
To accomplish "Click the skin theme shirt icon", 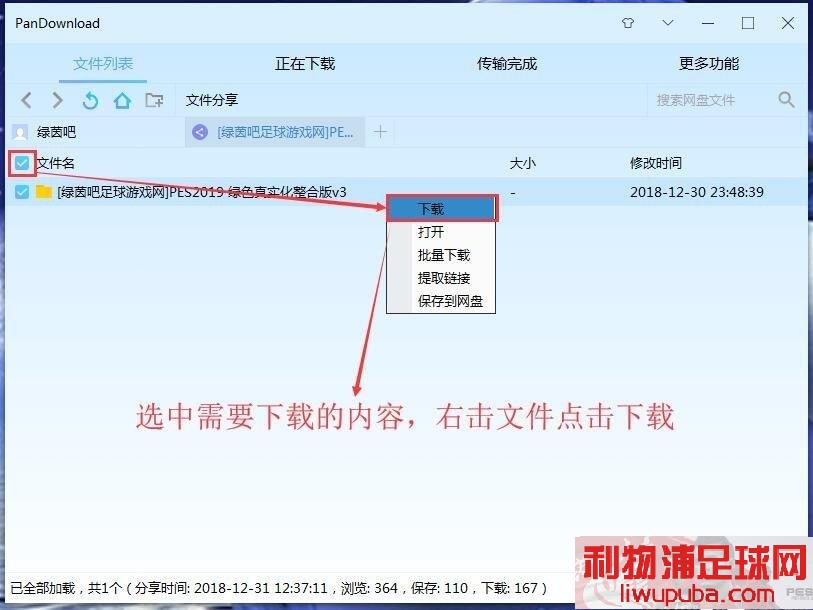I will 628,23.
